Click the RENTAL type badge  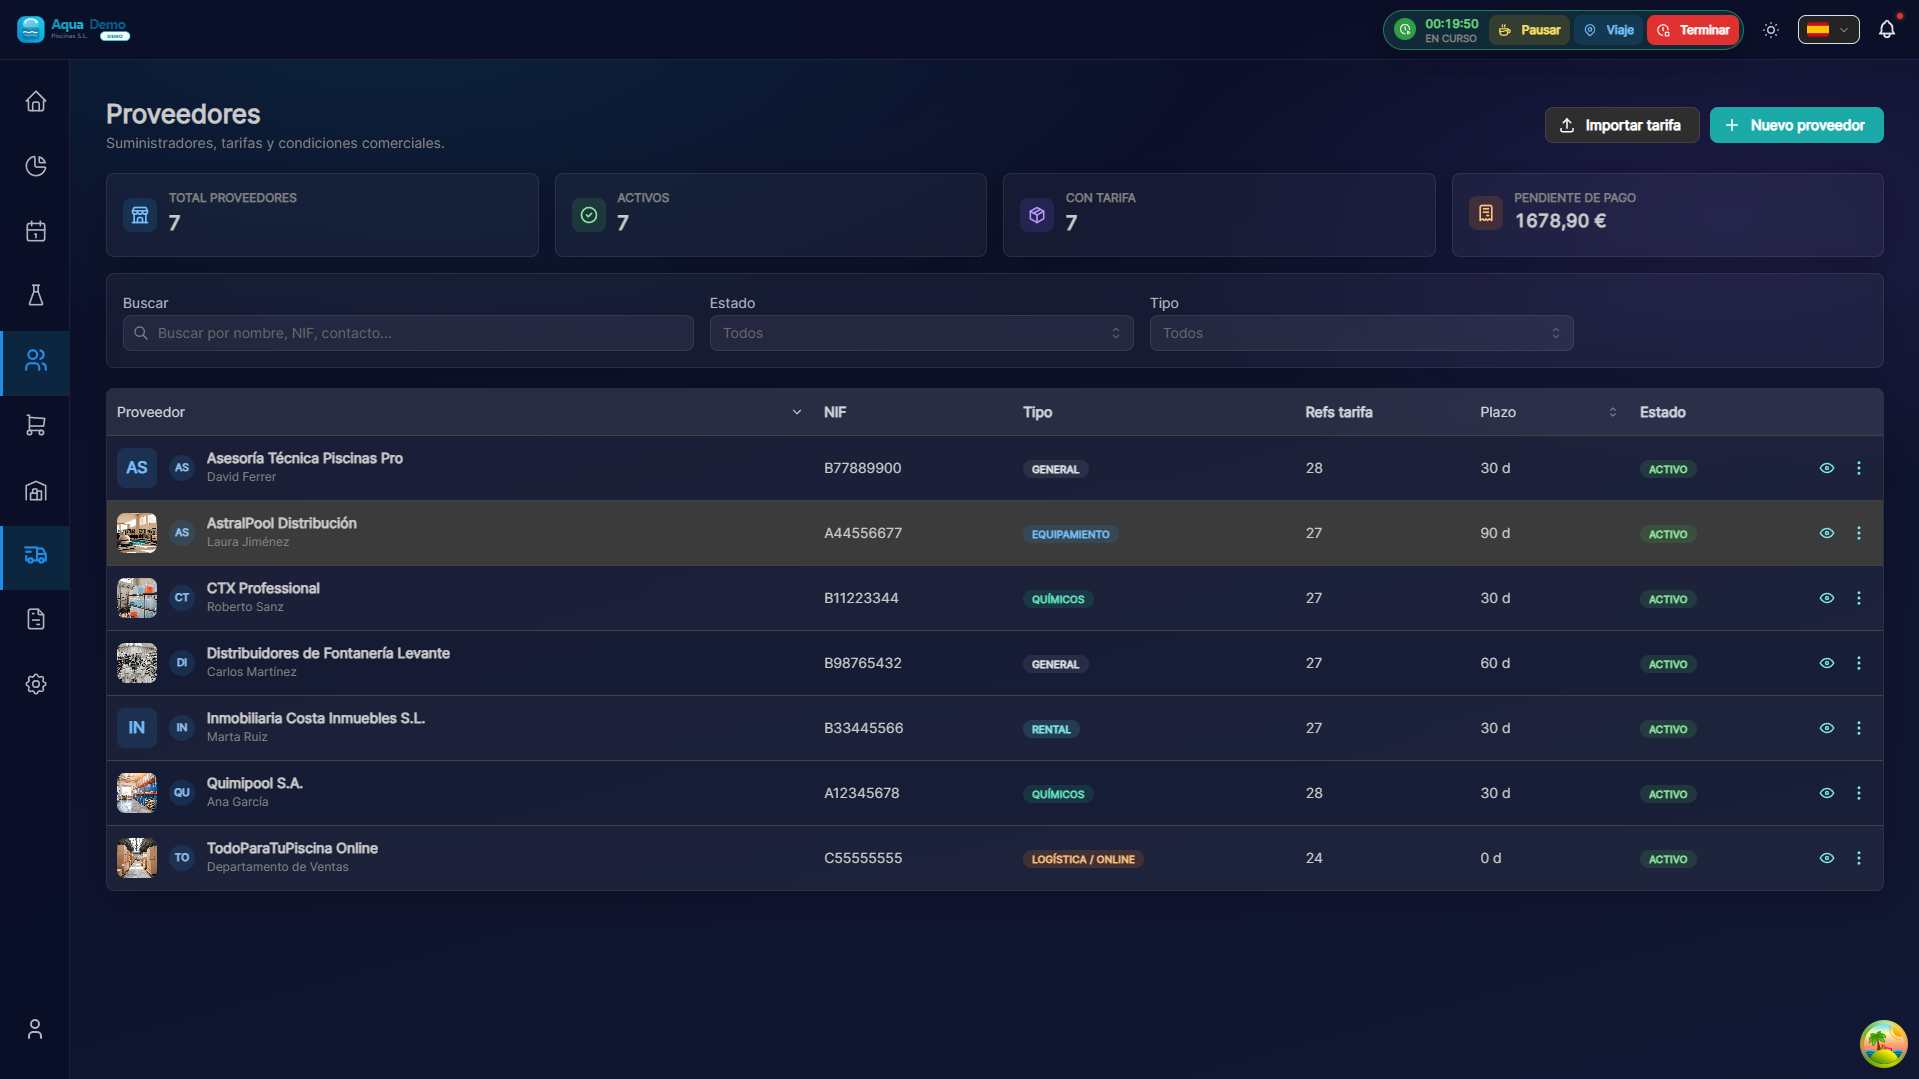tap(1051, 729)
